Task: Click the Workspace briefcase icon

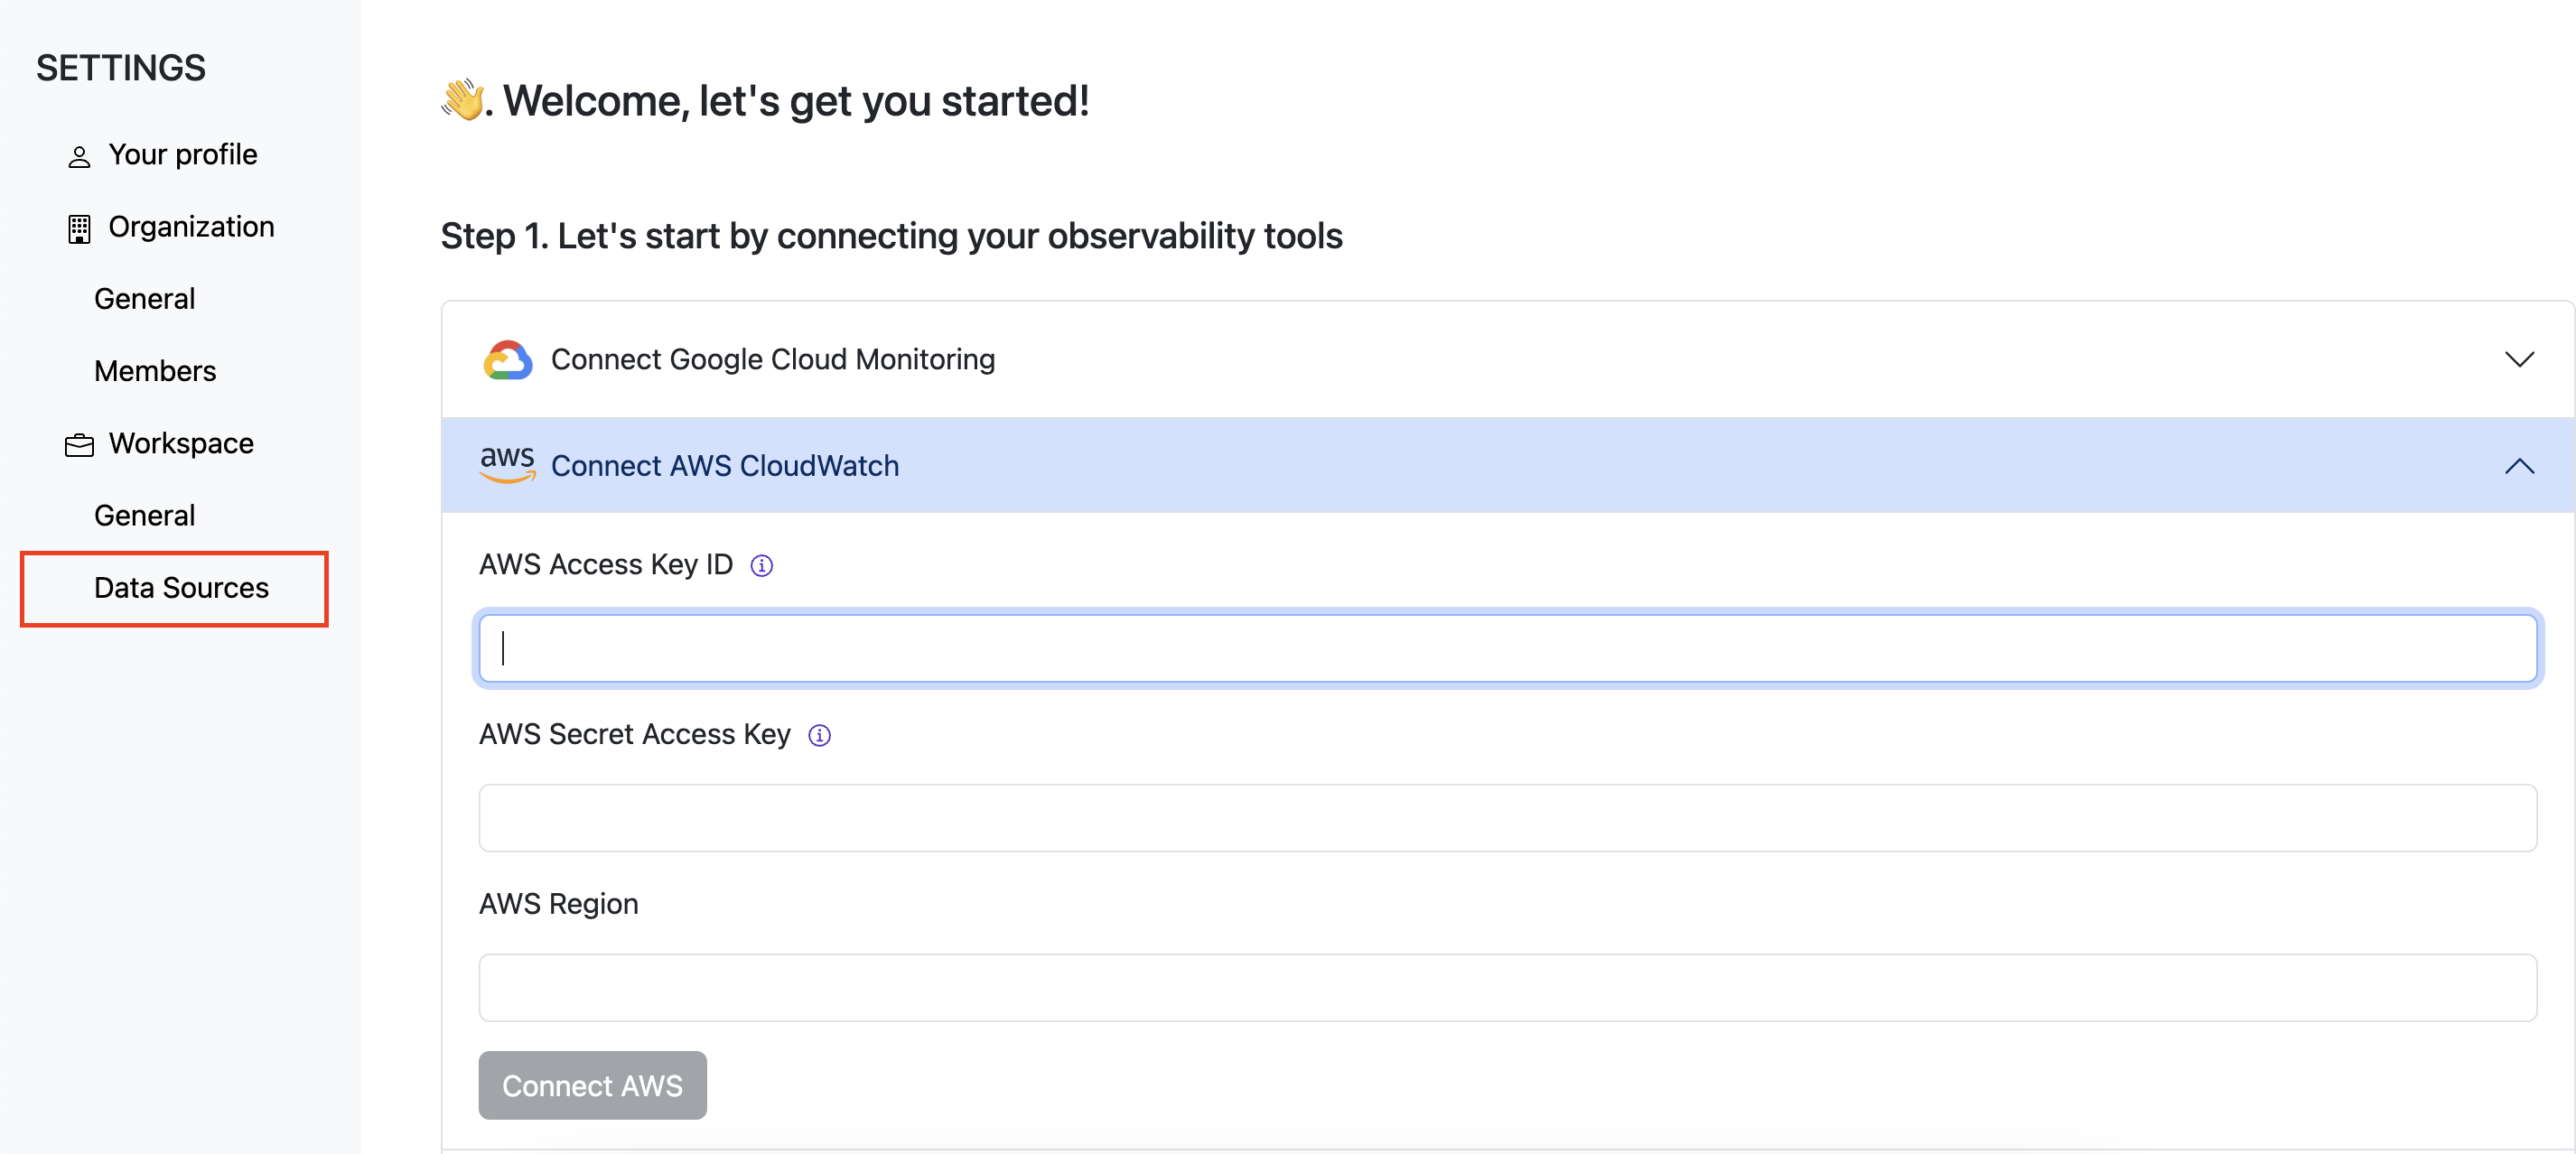Action: pos(79,445)
